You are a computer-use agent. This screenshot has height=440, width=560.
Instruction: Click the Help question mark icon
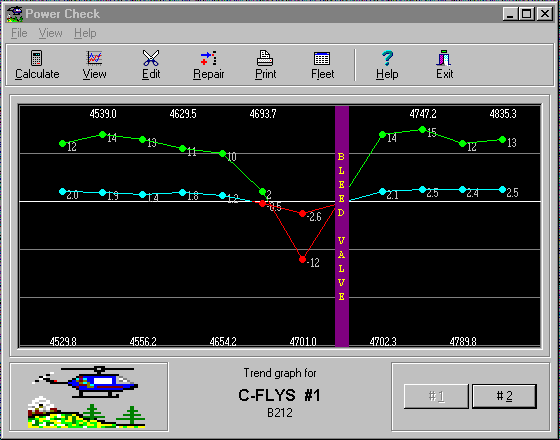click(387, 58)
